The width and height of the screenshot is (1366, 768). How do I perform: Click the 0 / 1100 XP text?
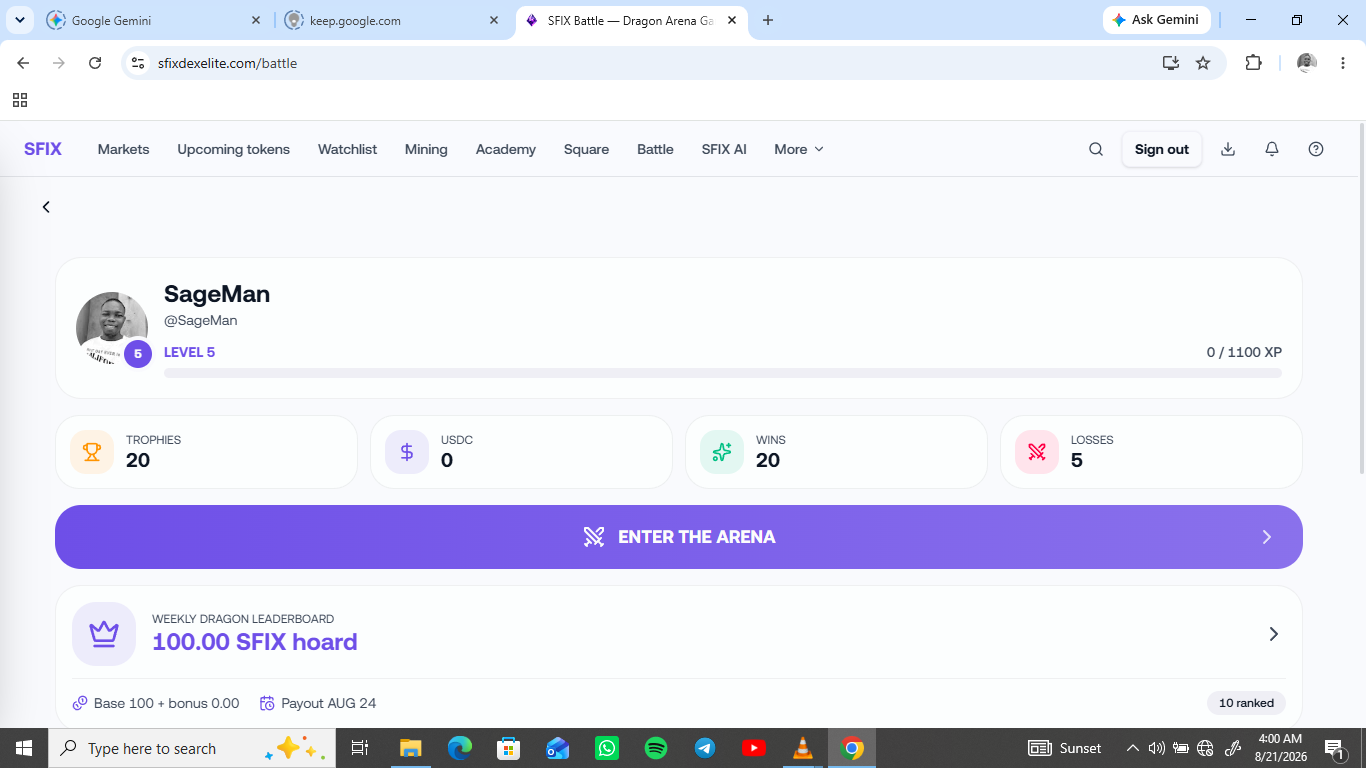(1244, 352)
